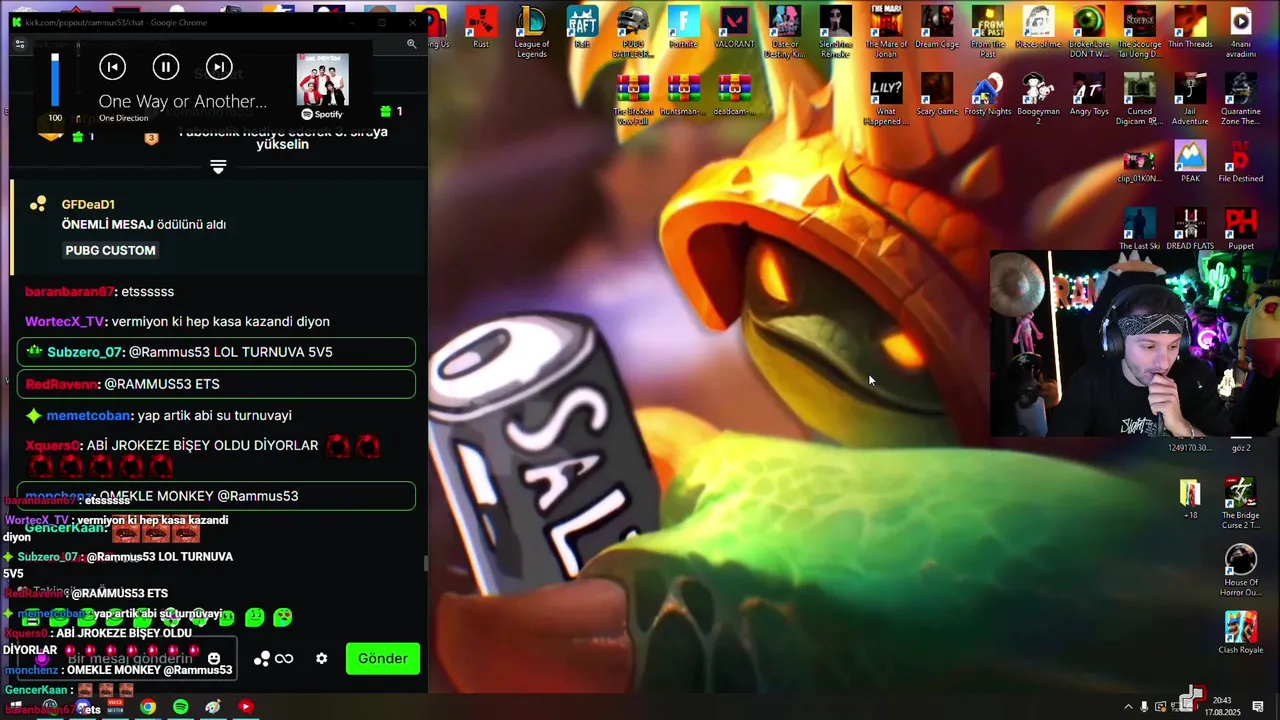This screenshot has width=1280, height=720.
Task: Launch the Dream Cage desktop icon
Action: [937, 27]
